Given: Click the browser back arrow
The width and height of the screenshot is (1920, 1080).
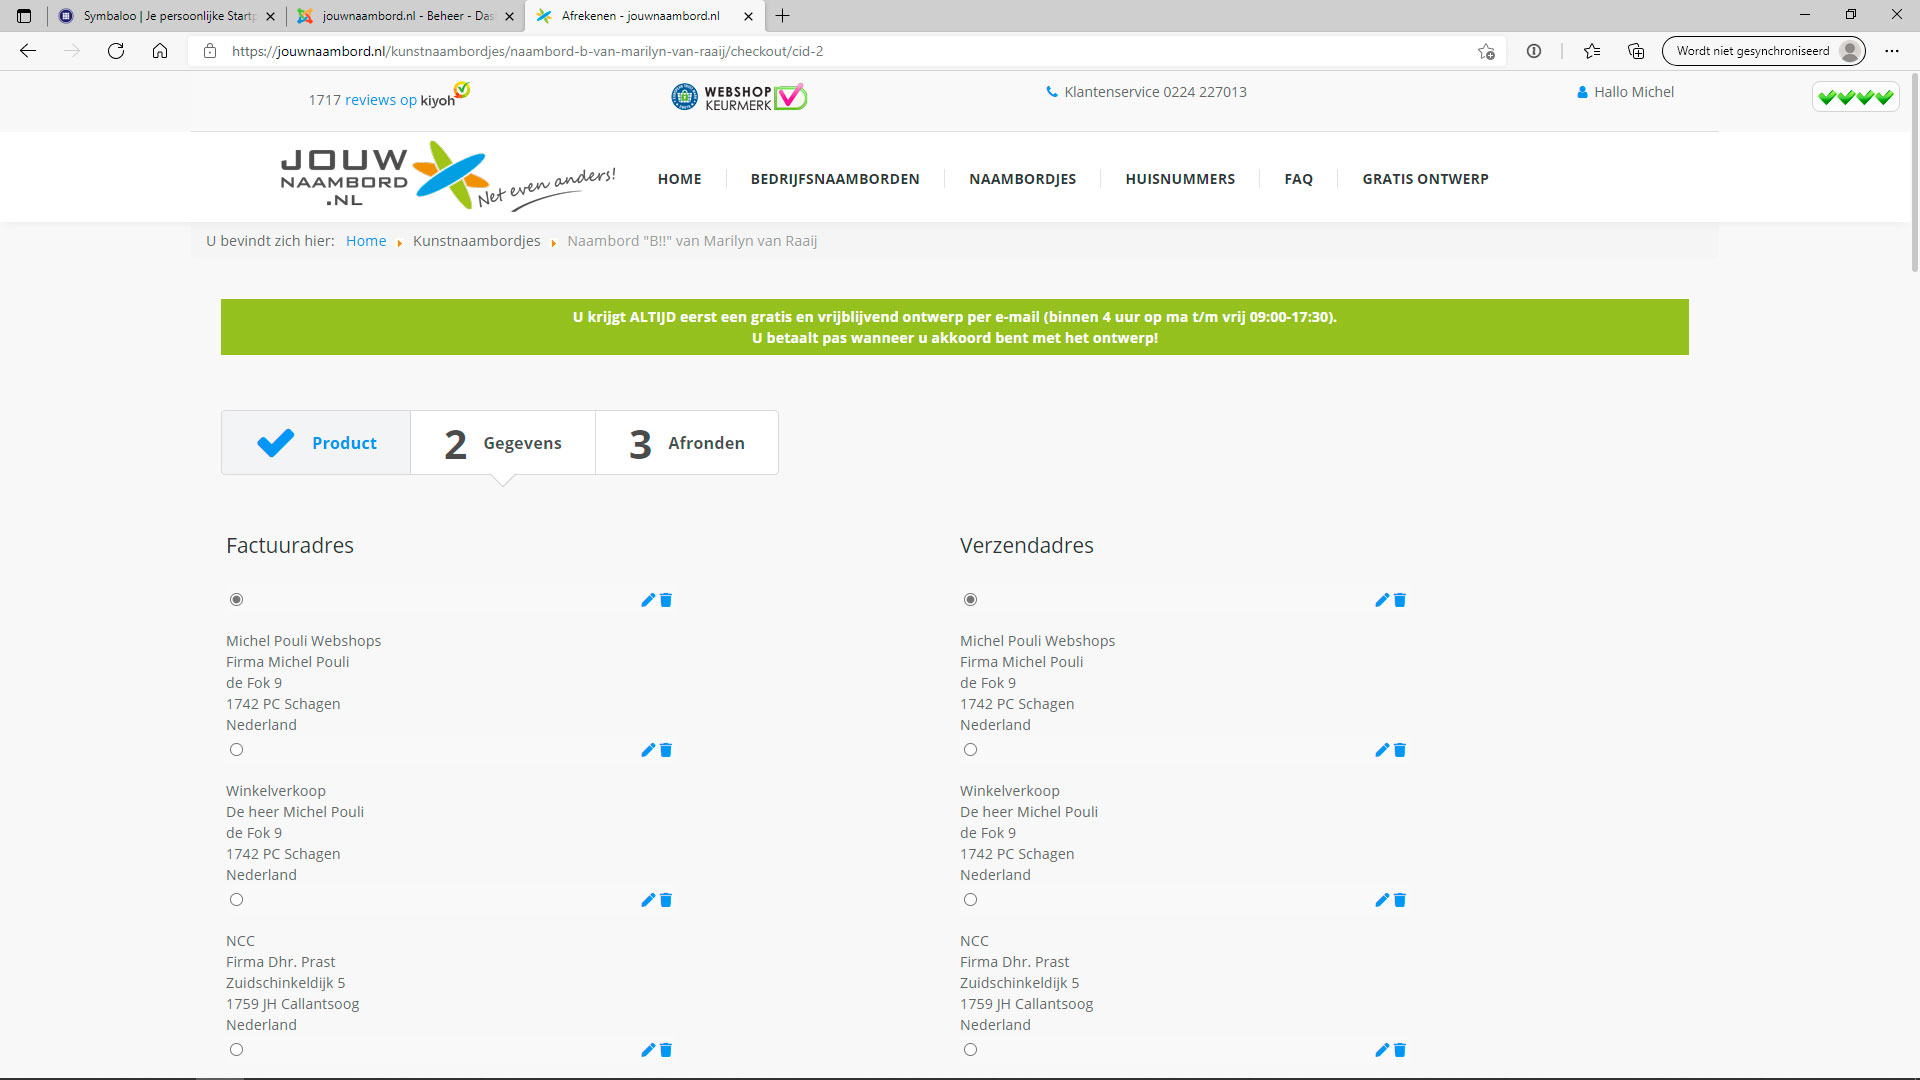Looking at the screenshot, I should pos(28,51).
